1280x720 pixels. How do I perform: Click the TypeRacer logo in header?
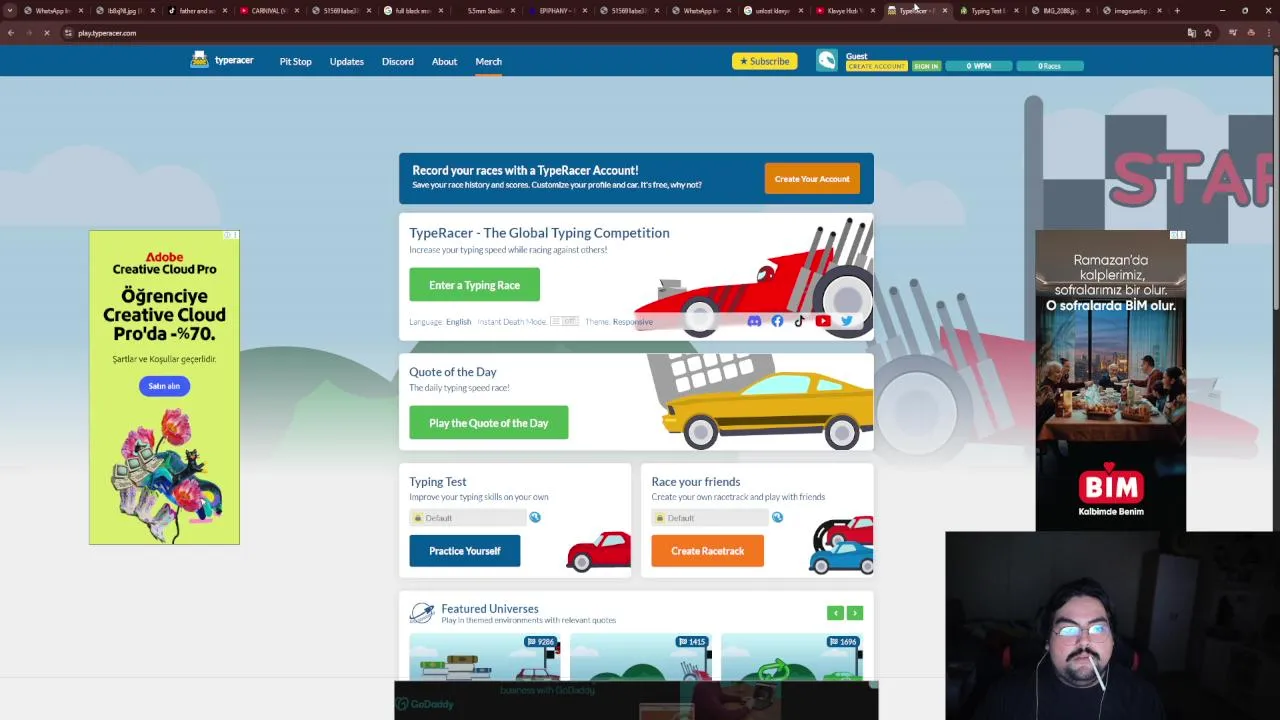point(222,60)
